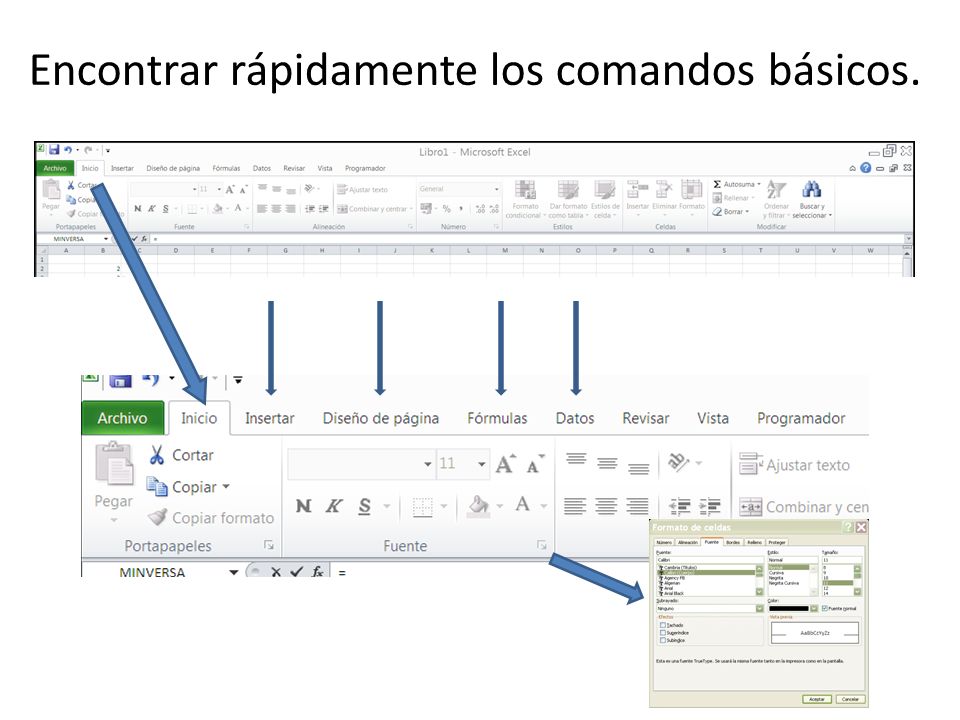Click the formula bar confirm checkmark in enlarged ribbon
The image size is (960, 720).
[x=296, y=572]
